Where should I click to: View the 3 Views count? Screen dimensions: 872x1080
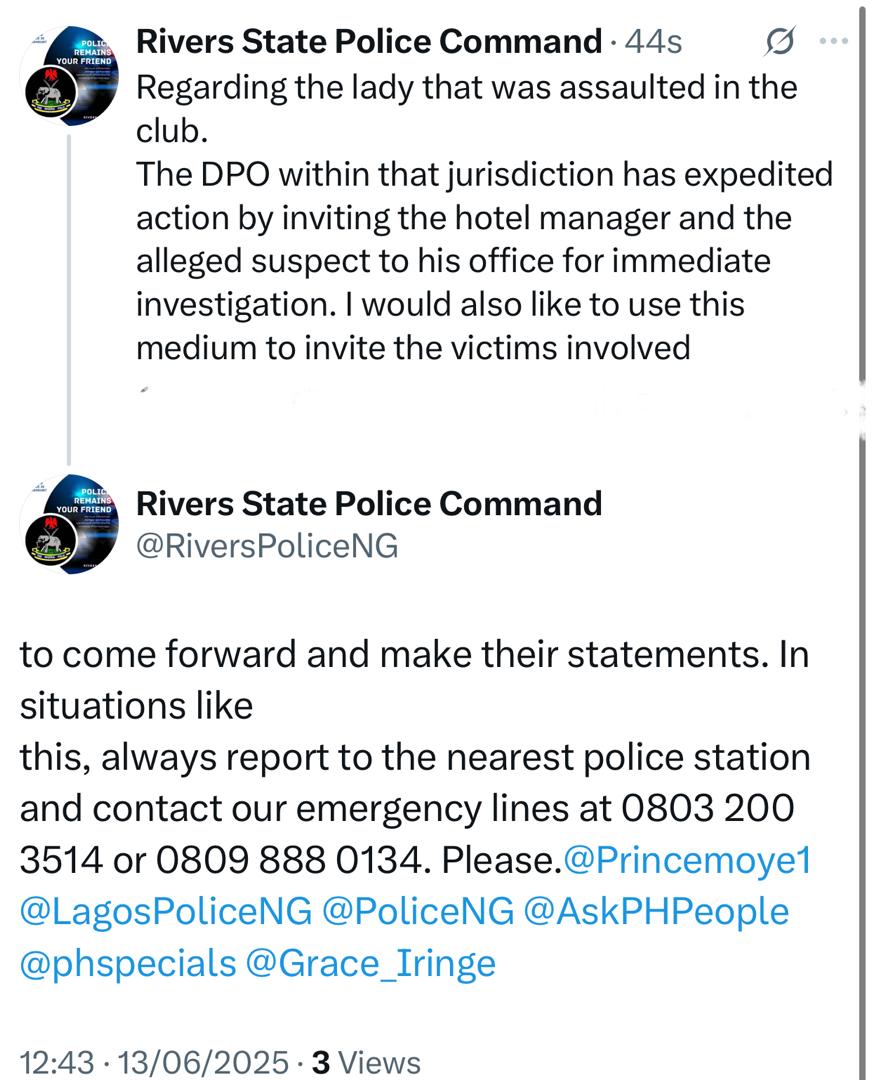point(366,1061)
